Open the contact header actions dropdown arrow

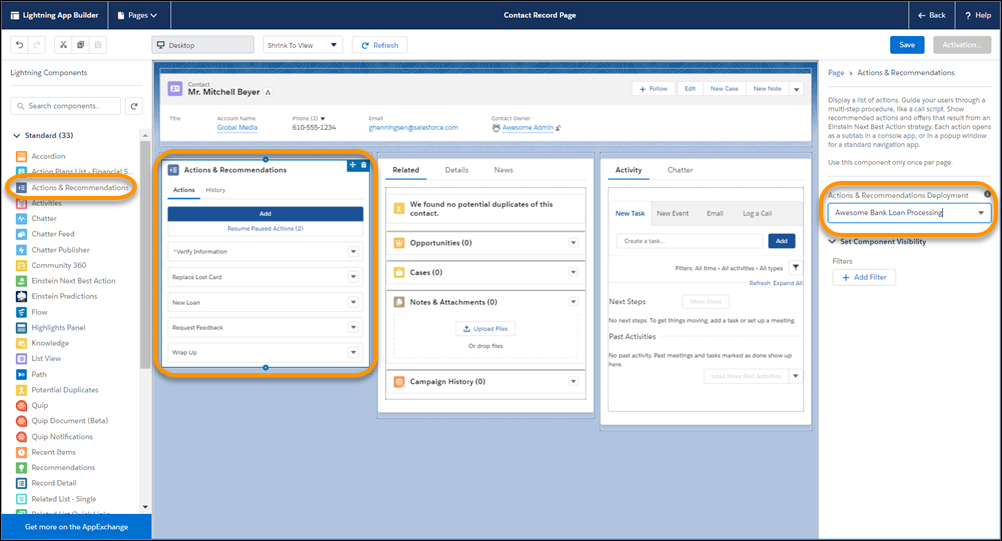[x=796, y=89]
